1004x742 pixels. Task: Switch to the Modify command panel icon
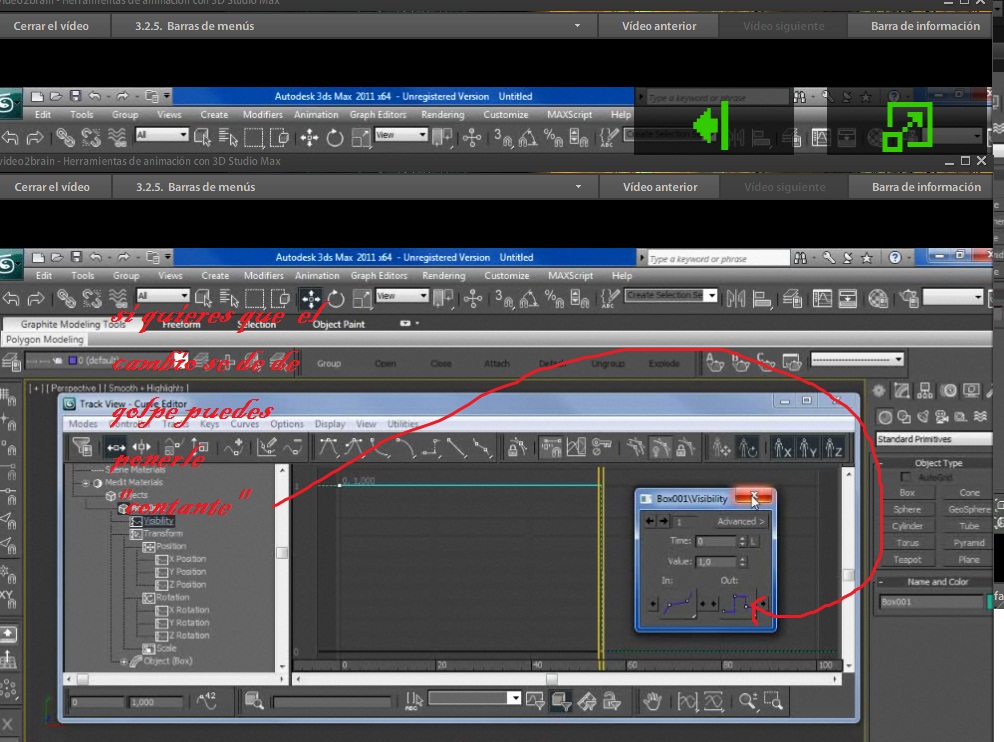(902, 391)
